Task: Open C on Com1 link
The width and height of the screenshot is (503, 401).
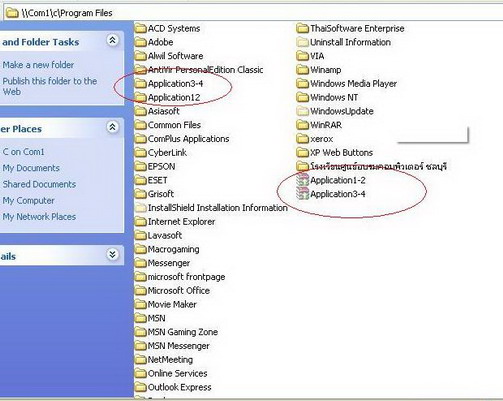Action: 23,152
